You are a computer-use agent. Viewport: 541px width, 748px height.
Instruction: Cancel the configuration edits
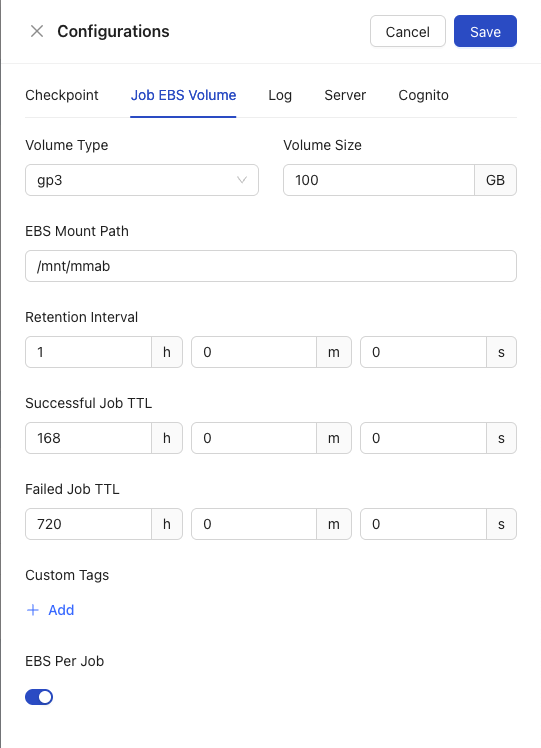click(x=408, y=31)
